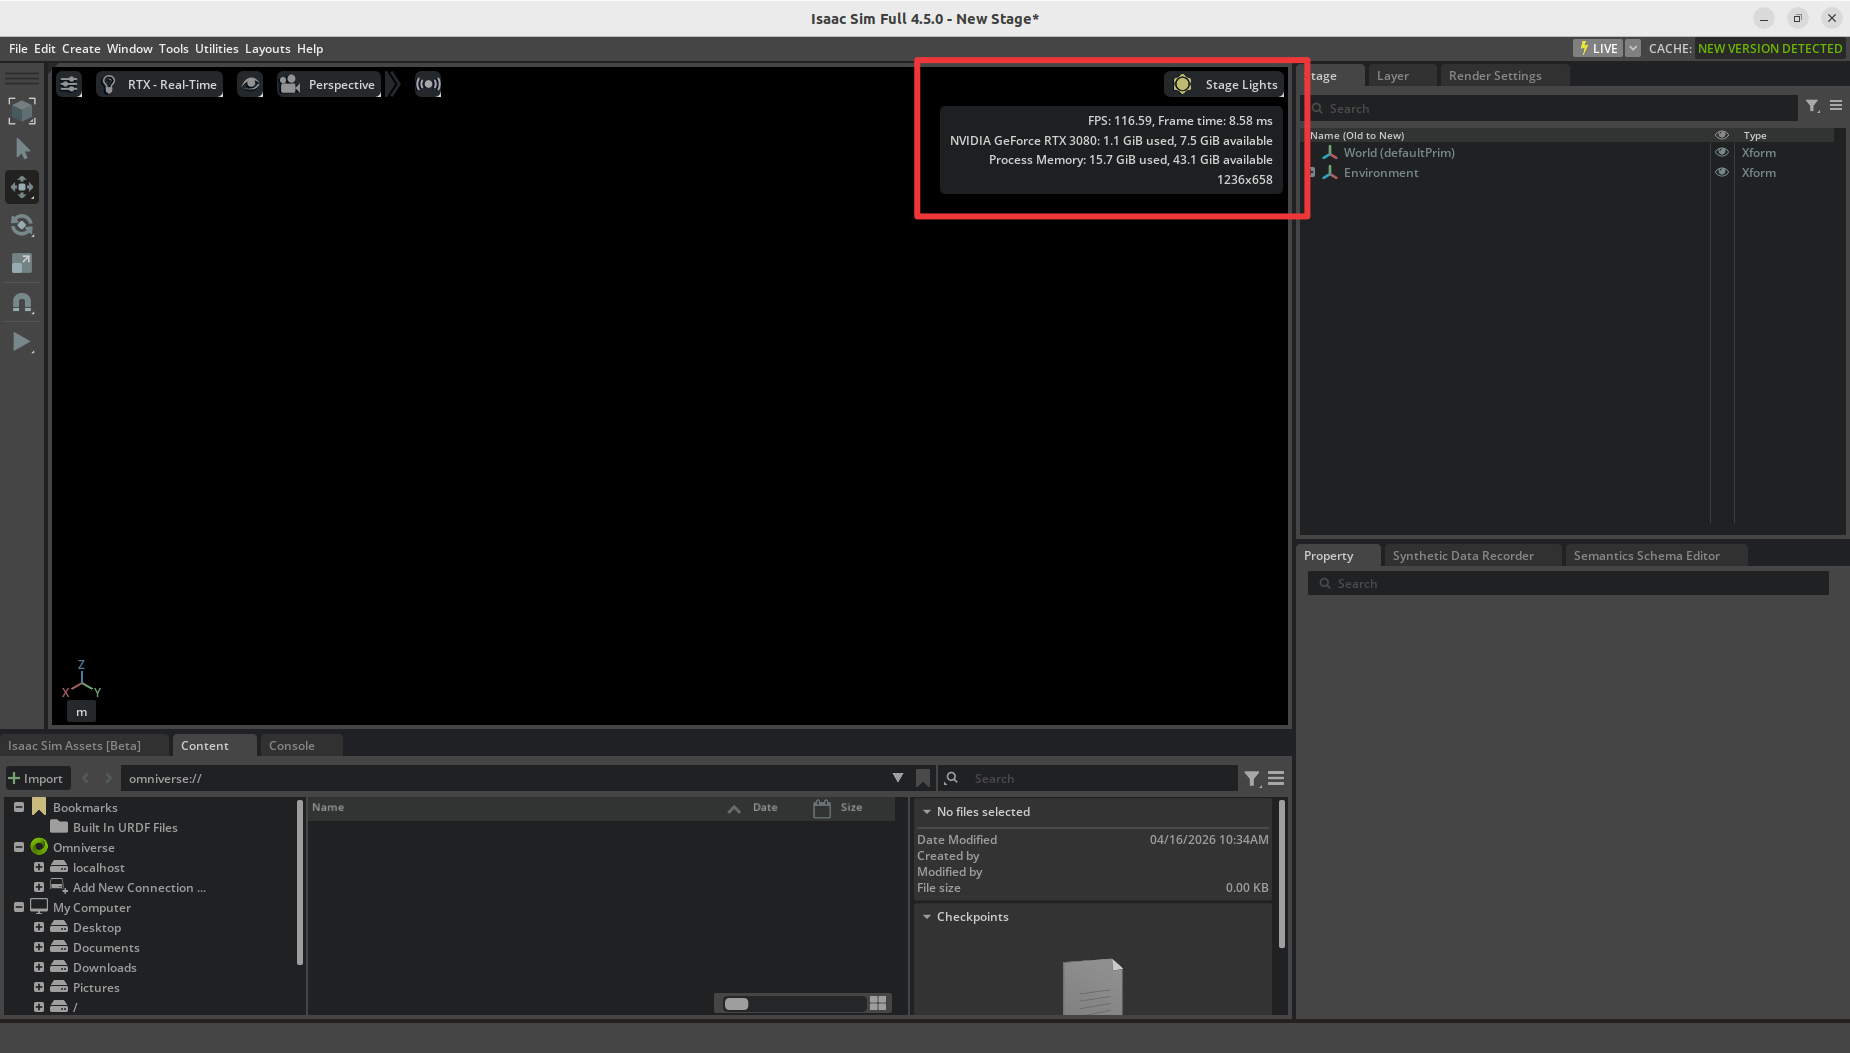1850x1053 pixels.
Task: Enable the Snap magnet tool
Action: click(22, 302)
